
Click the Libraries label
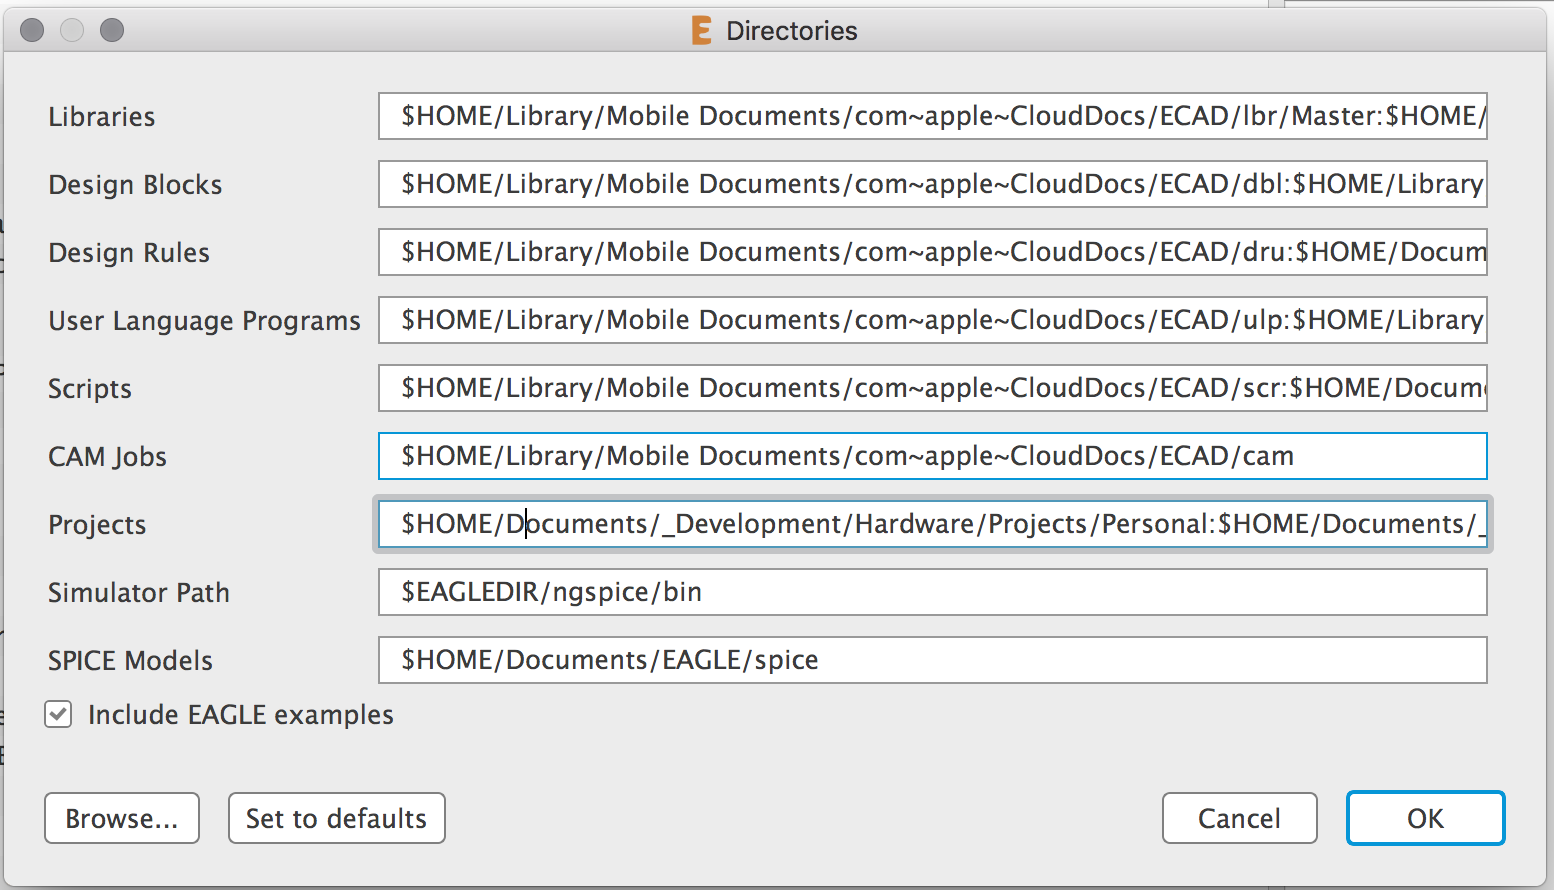click(x=101, y=116)
